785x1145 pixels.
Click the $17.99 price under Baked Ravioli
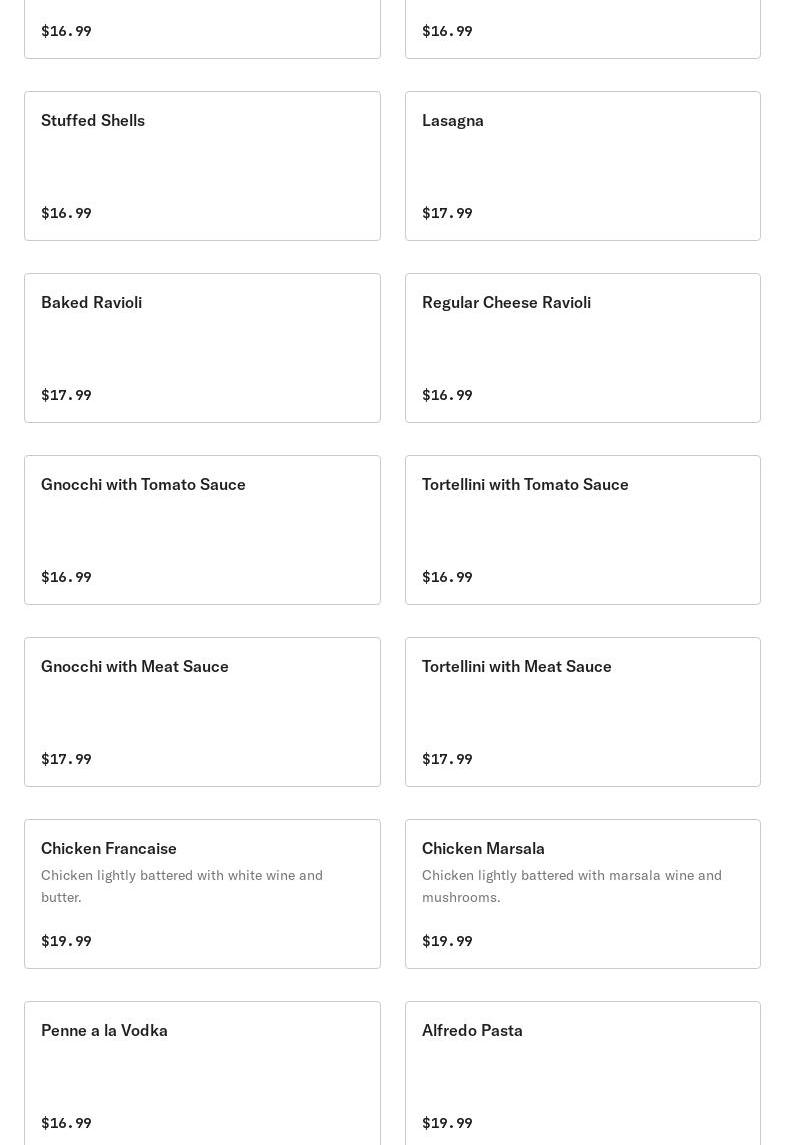[x=66, y=395]
